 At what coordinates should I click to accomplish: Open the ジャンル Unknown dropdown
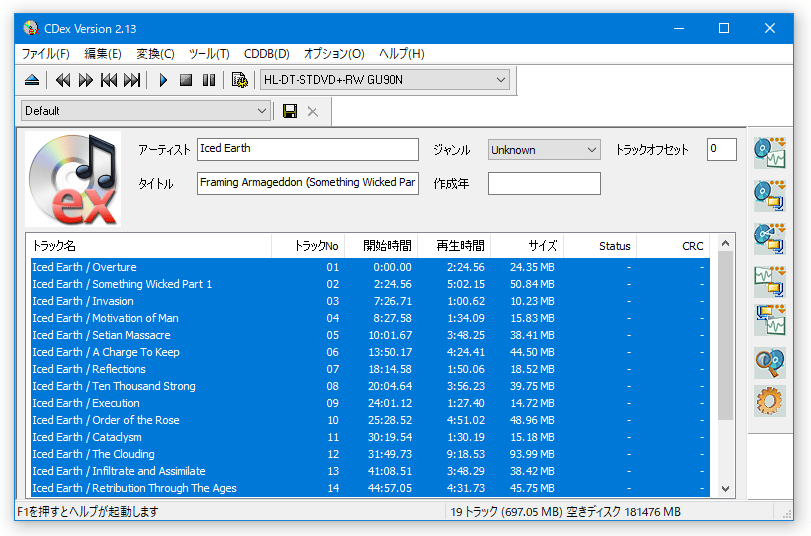[544, 150]
